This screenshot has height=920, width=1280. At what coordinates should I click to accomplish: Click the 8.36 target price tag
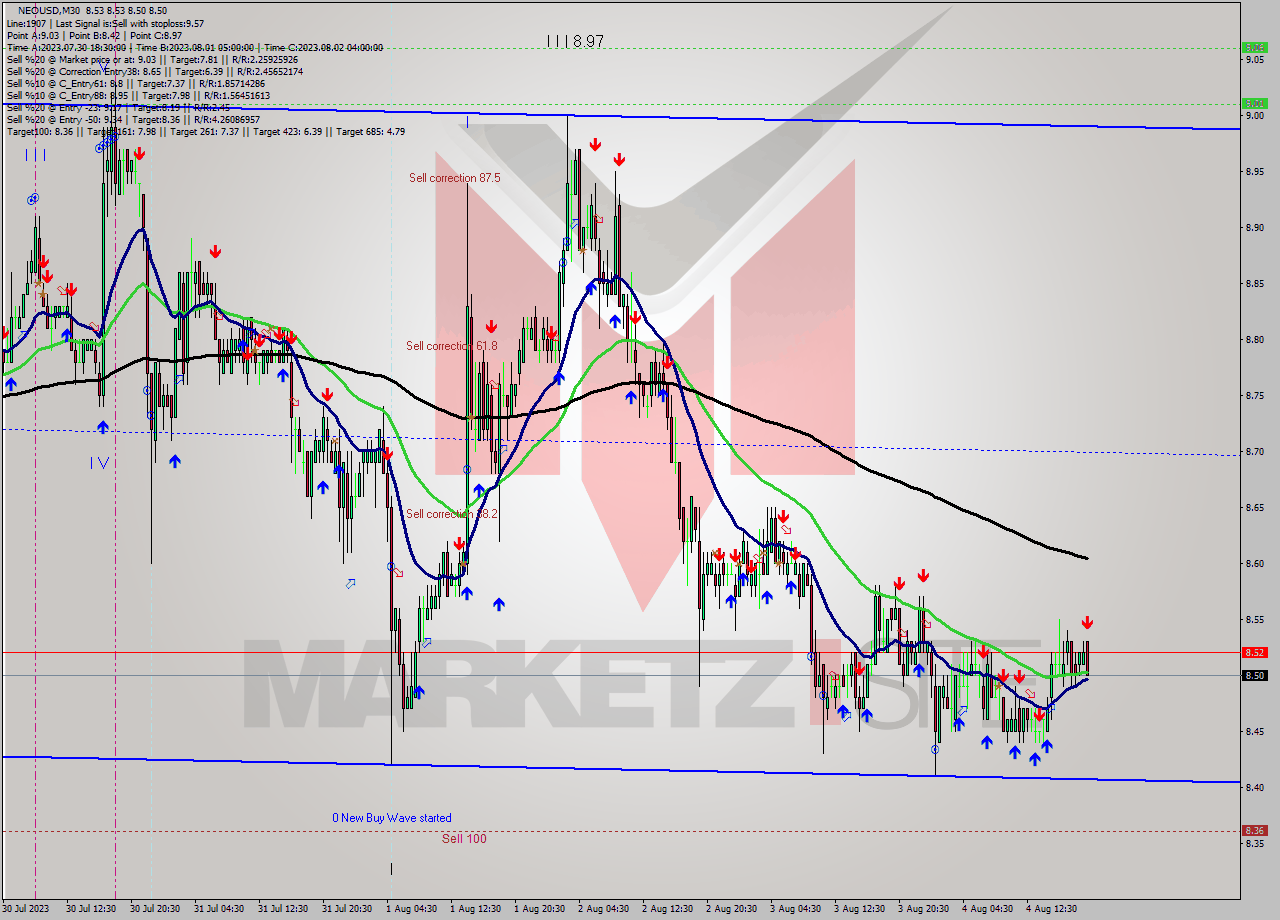[1254, 830]
